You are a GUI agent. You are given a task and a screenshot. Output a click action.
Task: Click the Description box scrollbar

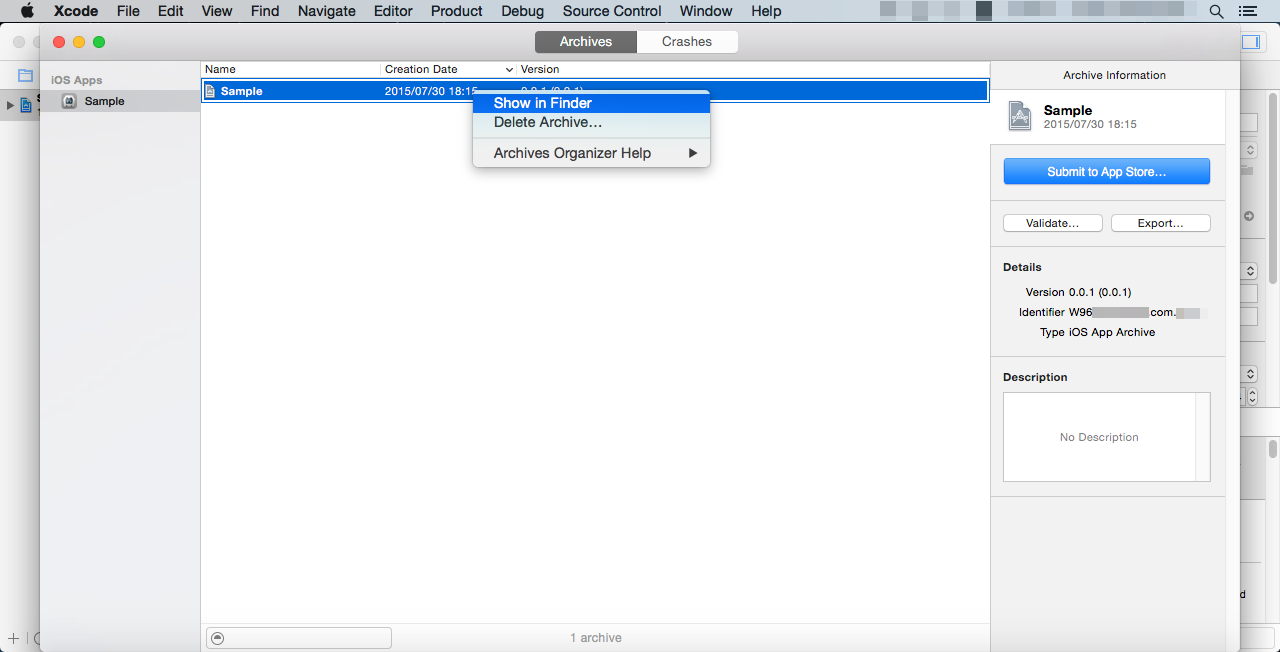click(1203, 437)
